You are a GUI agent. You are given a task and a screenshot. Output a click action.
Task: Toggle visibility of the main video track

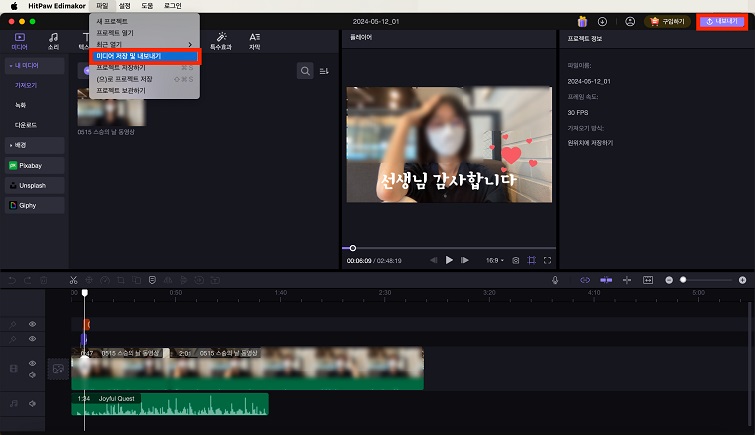point(32,364)
